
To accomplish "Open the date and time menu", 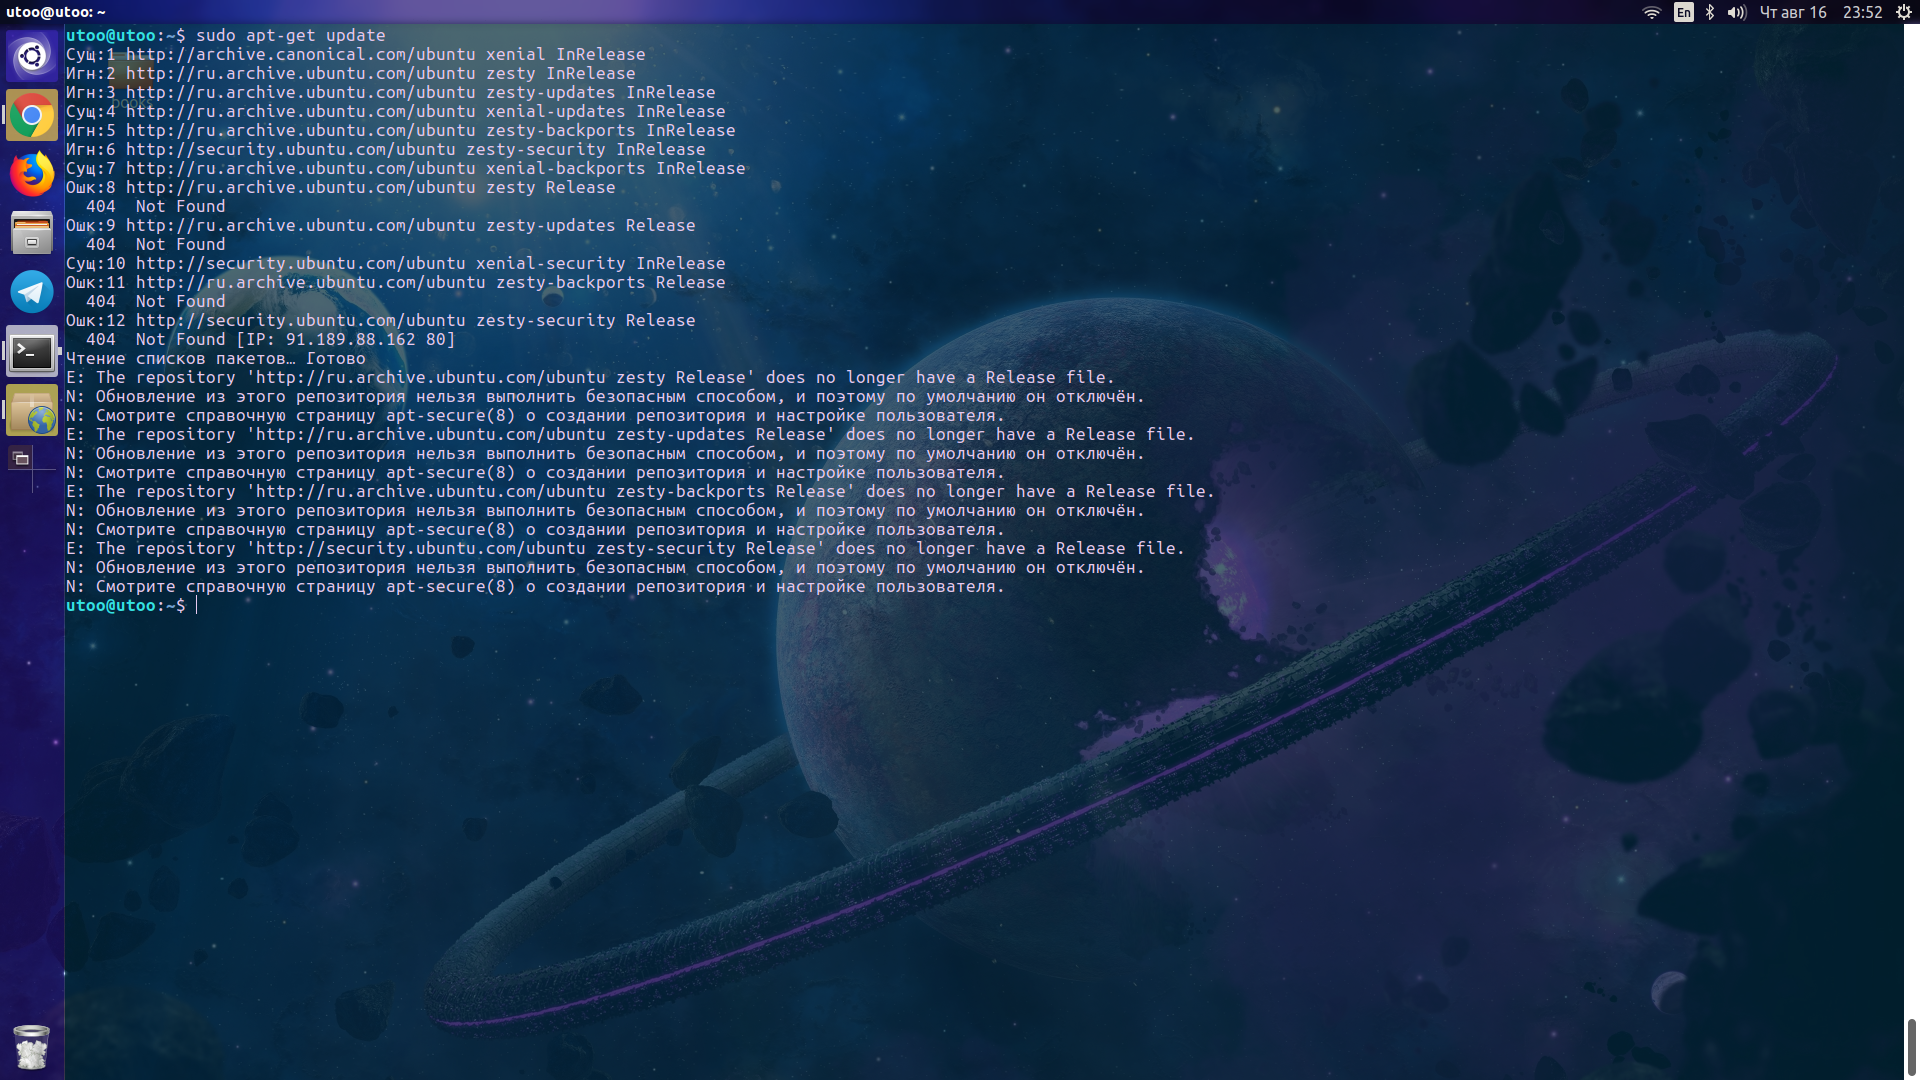I will pyautogui.click(x=1821, y=12).
